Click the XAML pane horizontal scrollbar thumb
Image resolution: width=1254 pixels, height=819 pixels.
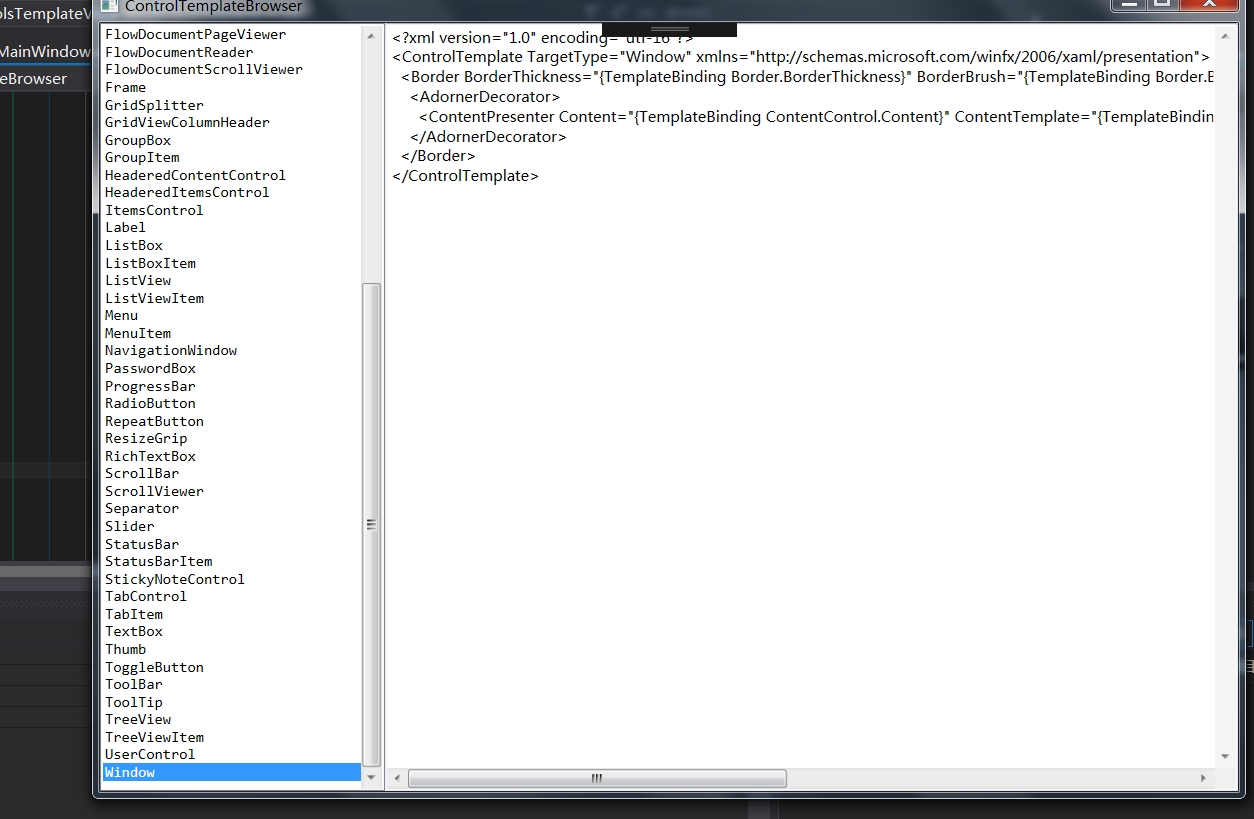(x=597, y=778)
